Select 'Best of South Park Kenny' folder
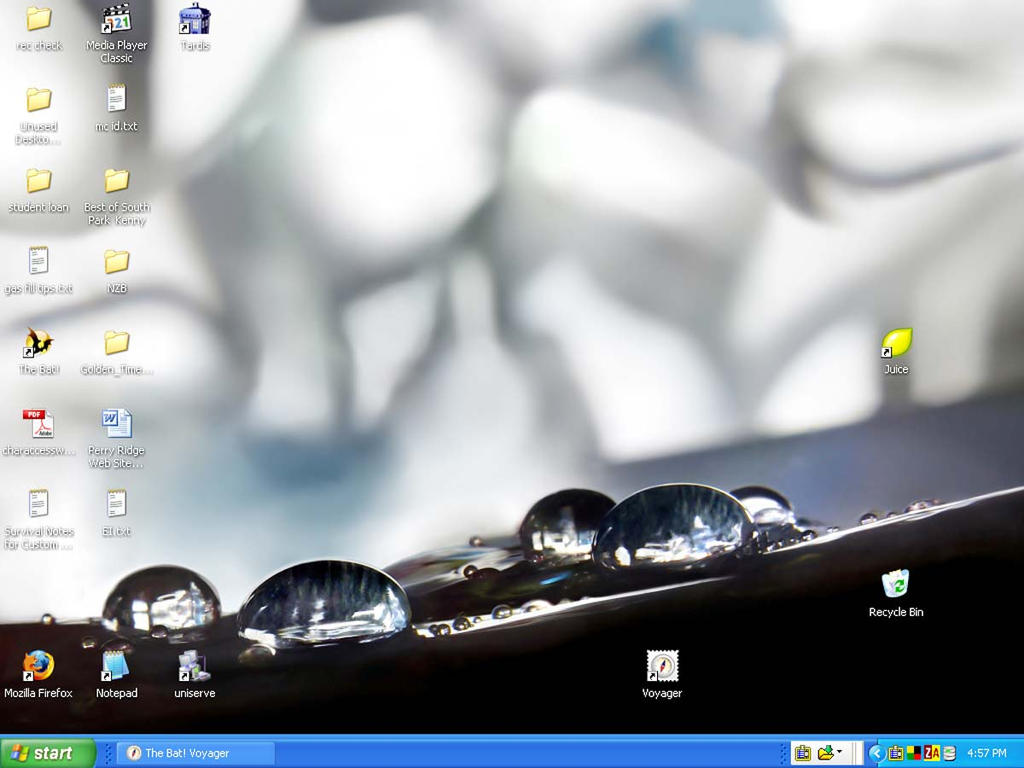This screenshot has height=768, width=1024. coord(116,197)
